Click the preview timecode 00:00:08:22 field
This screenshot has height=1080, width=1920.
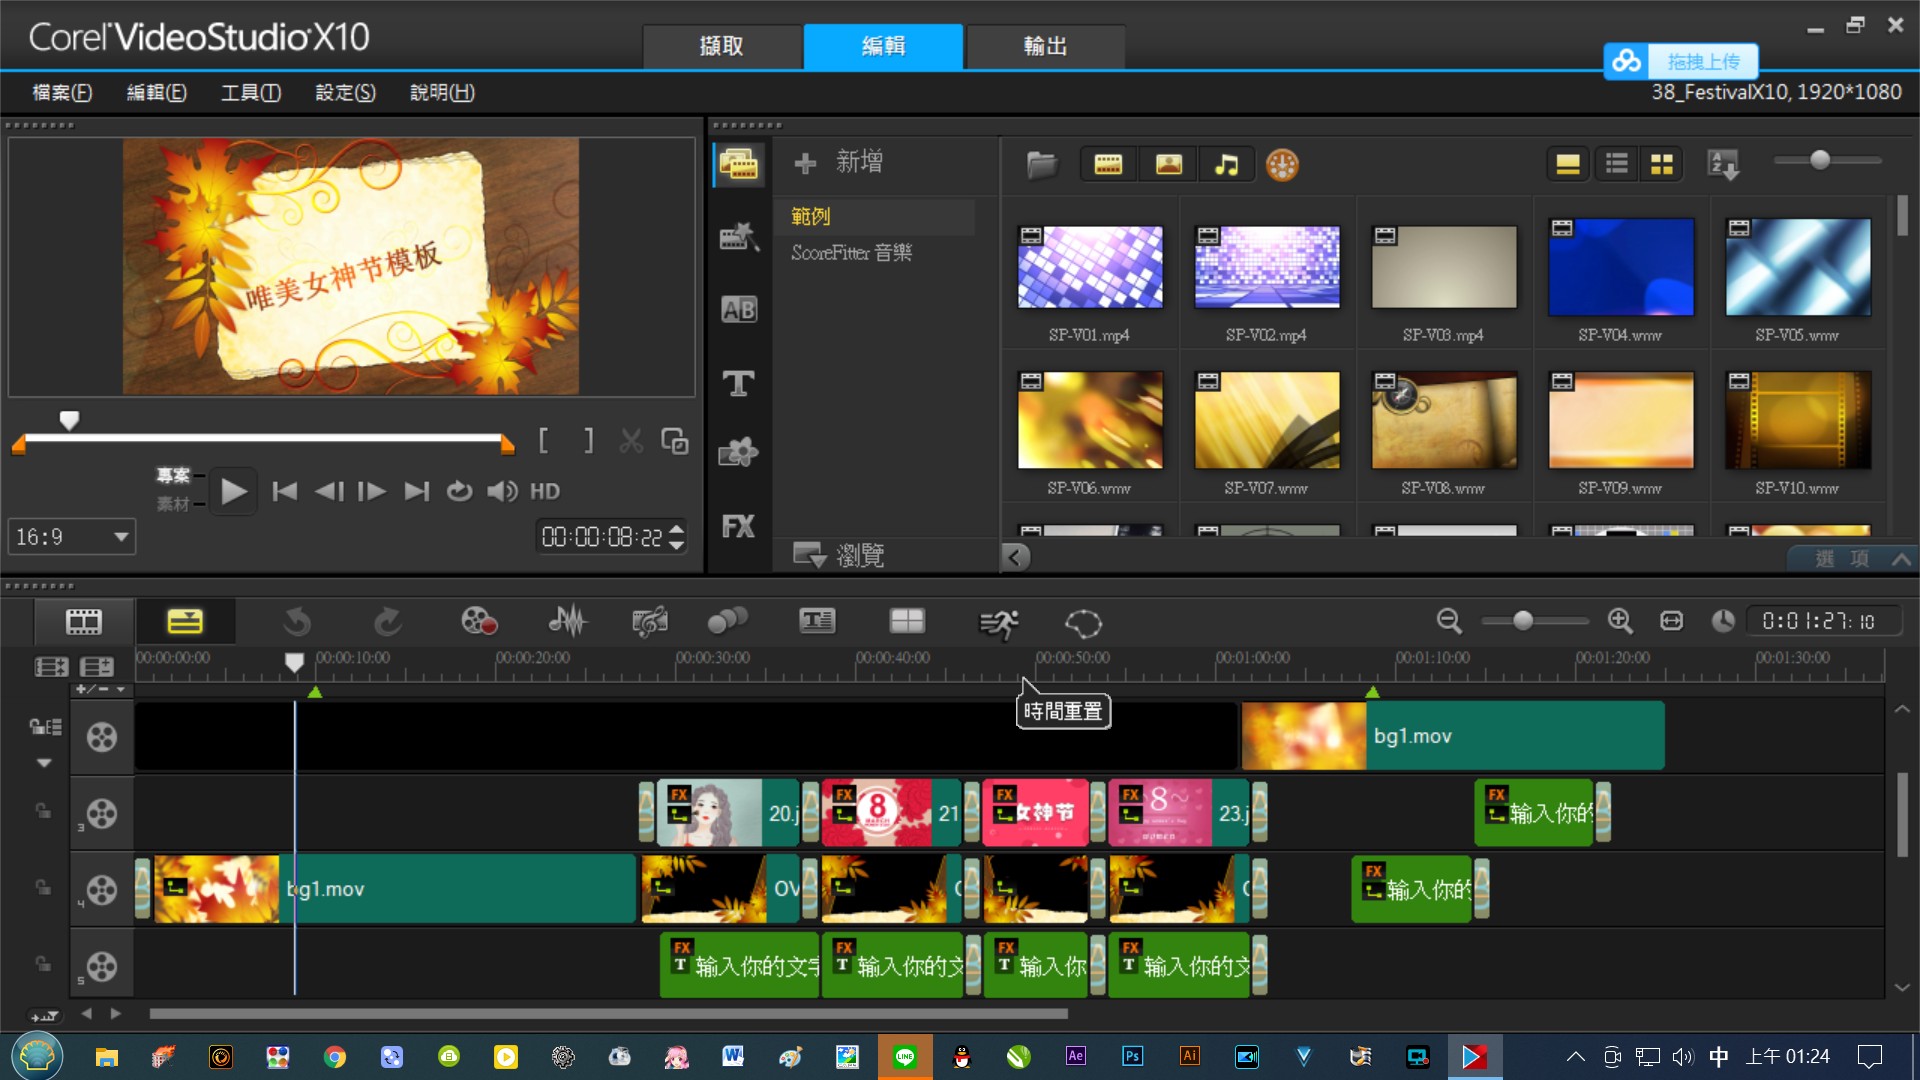[602, 537]
